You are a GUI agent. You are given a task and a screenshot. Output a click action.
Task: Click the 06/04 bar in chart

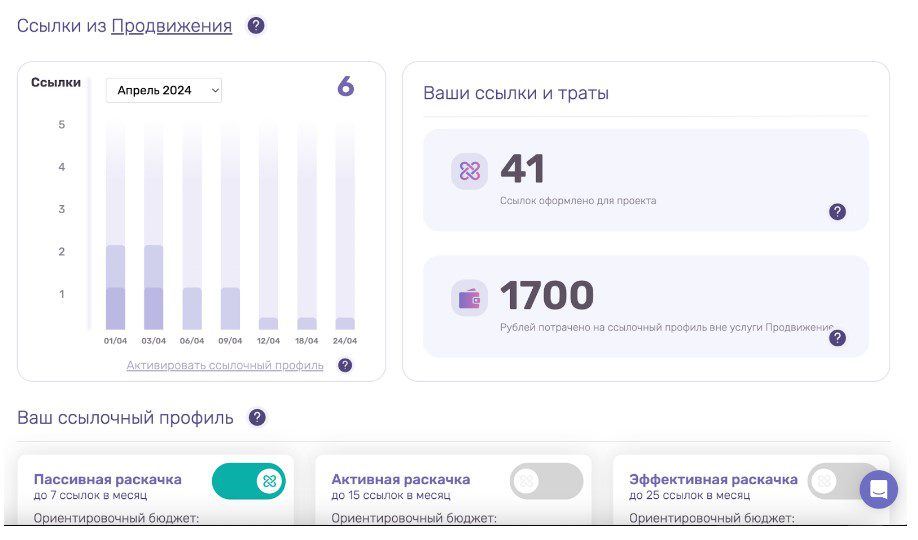192,308
